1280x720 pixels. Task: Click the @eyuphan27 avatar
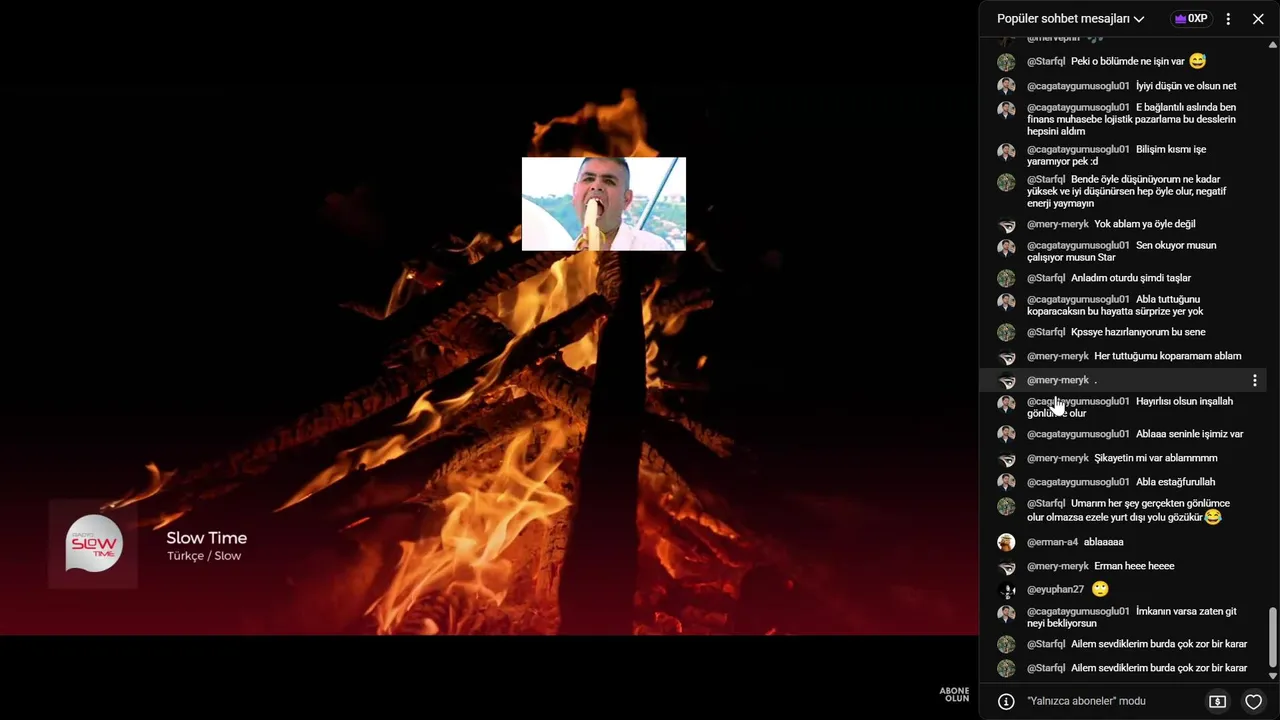coord(1006,590)
